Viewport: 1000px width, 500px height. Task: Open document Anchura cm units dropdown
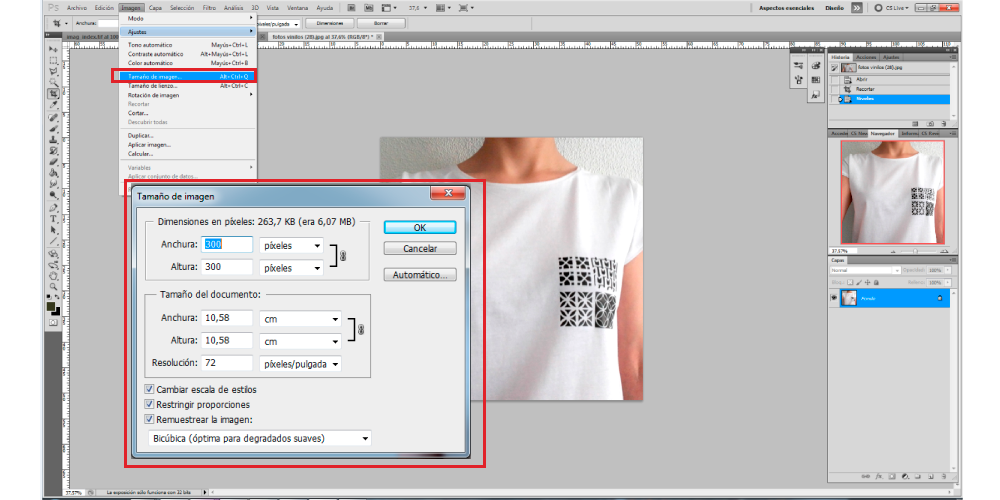(x=300, y=318)
